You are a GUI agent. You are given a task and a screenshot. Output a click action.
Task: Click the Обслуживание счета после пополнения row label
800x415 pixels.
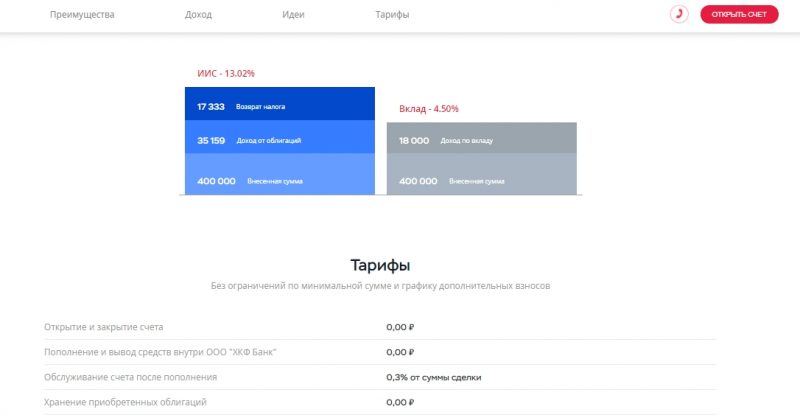[x=131, y=377]
